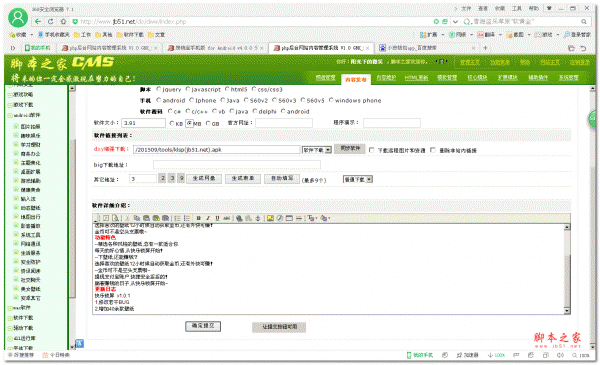Expand the 游戏下载 tree node
Viewport: 600px width, 365px height.
click(10, 105)
